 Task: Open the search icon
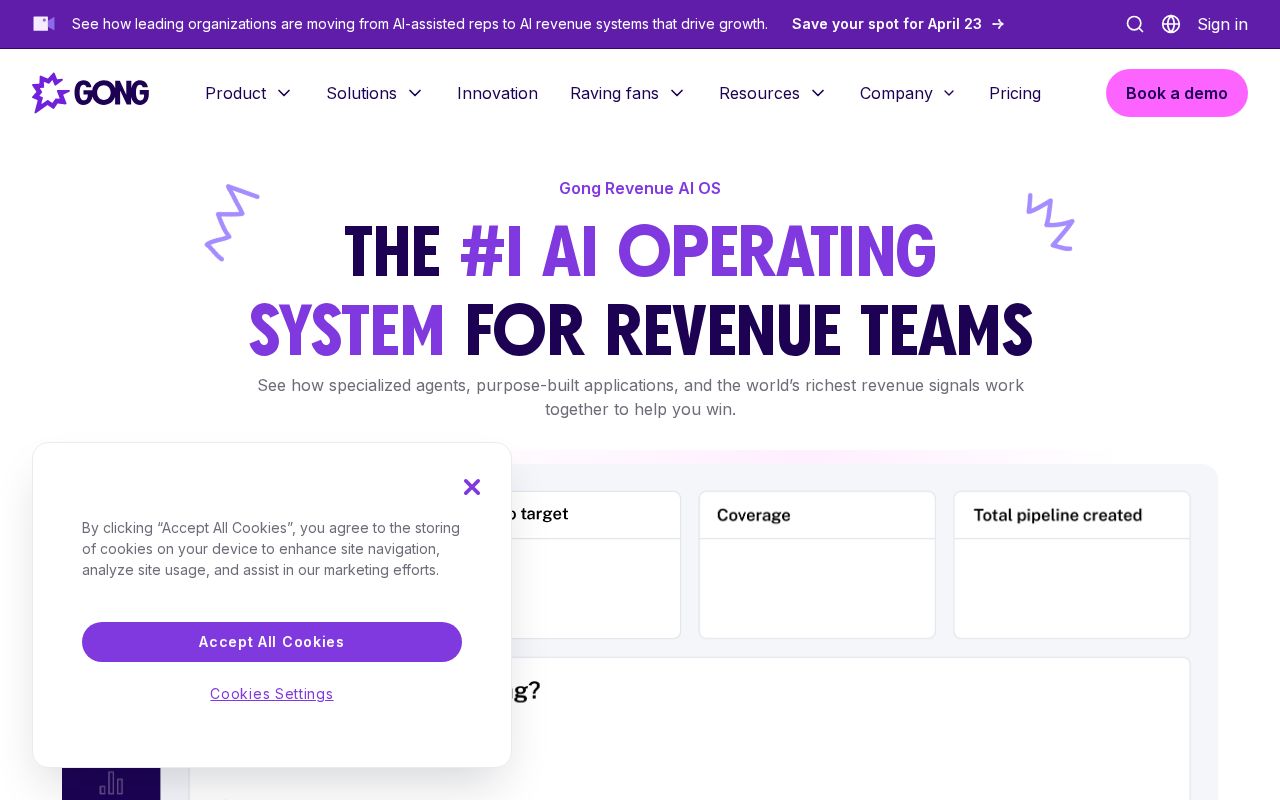click(1135, 24)
